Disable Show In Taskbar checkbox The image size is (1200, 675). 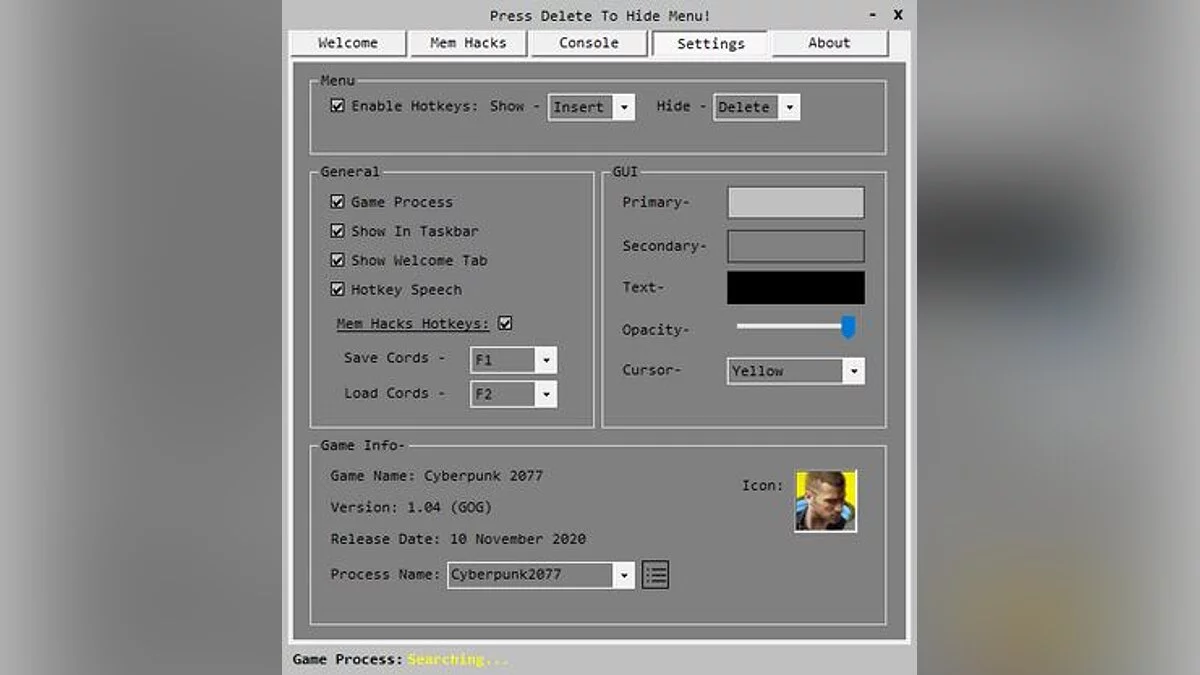click(338, 231)
